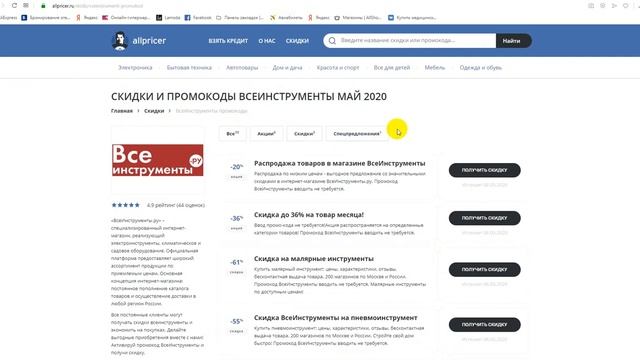The image size is (640, 360).
Task: Open Скидка ВсеИнструменты на пневмоинструмент title
Action: click(336, 318)
